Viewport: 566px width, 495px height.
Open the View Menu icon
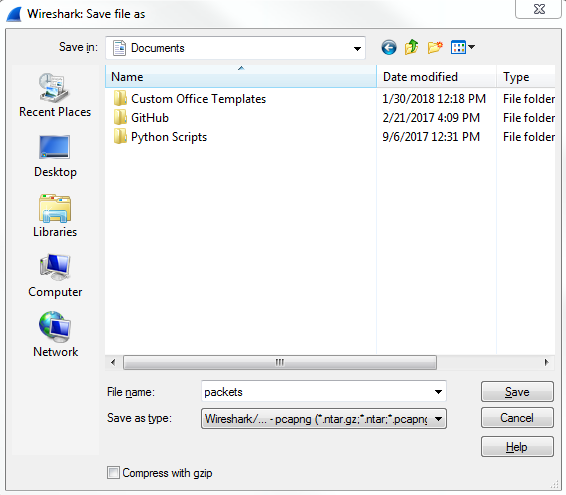(463, 47)
